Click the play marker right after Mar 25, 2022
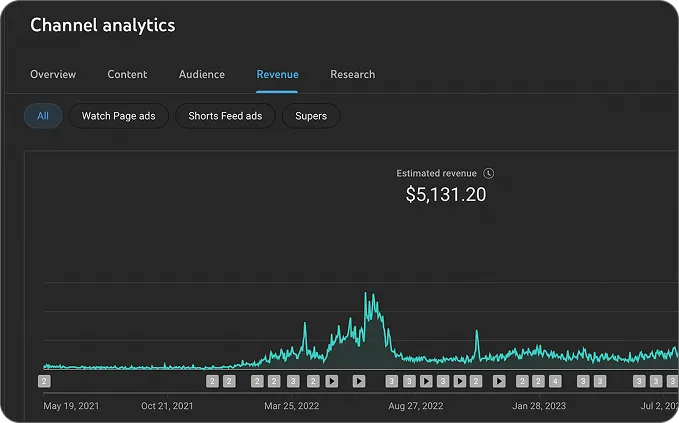The image size is (679, 423). pyautogui.click(x=332, y=381)
